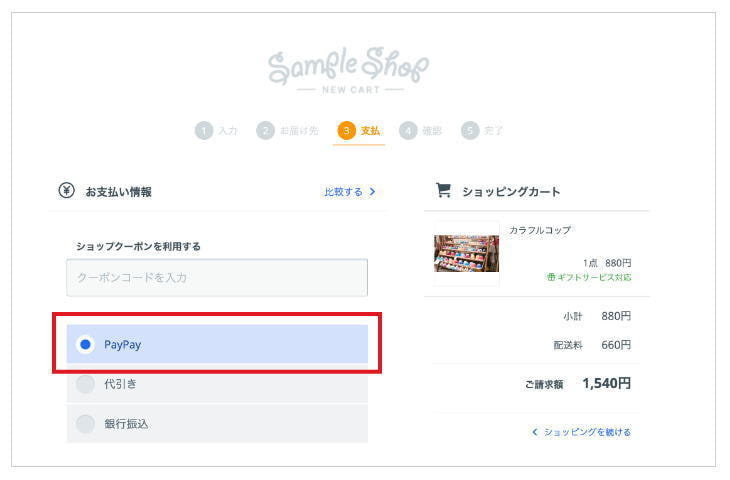Click step 4 circle icon 確認
Viewport: 730px width, 480px height.
pos(408,131)
